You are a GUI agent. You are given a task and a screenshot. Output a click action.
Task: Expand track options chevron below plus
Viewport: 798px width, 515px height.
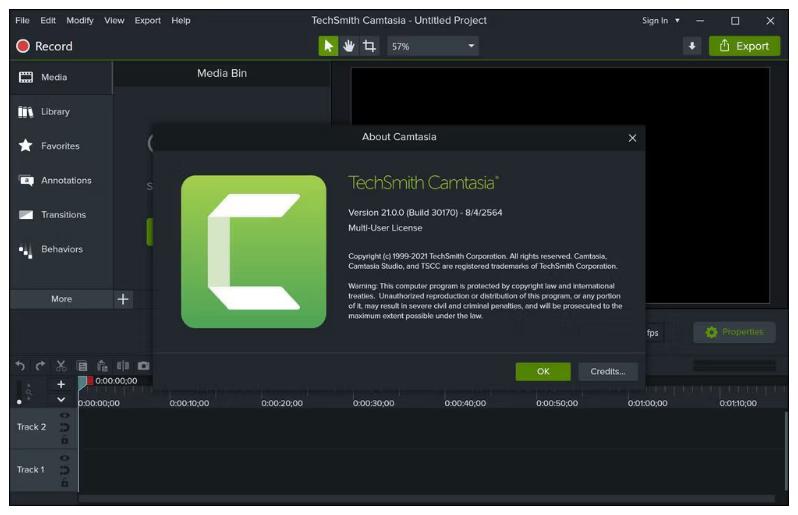[60, 400]
